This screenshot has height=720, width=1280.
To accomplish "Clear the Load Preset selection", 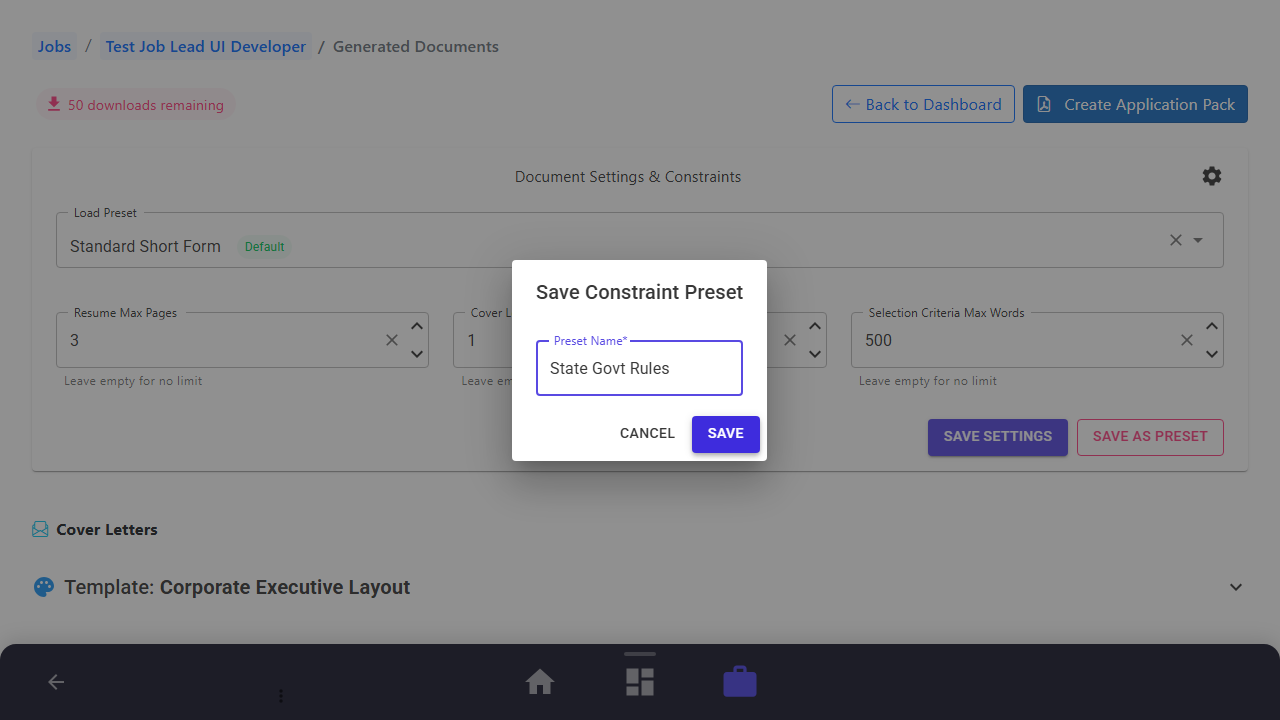I will 1176,240.
